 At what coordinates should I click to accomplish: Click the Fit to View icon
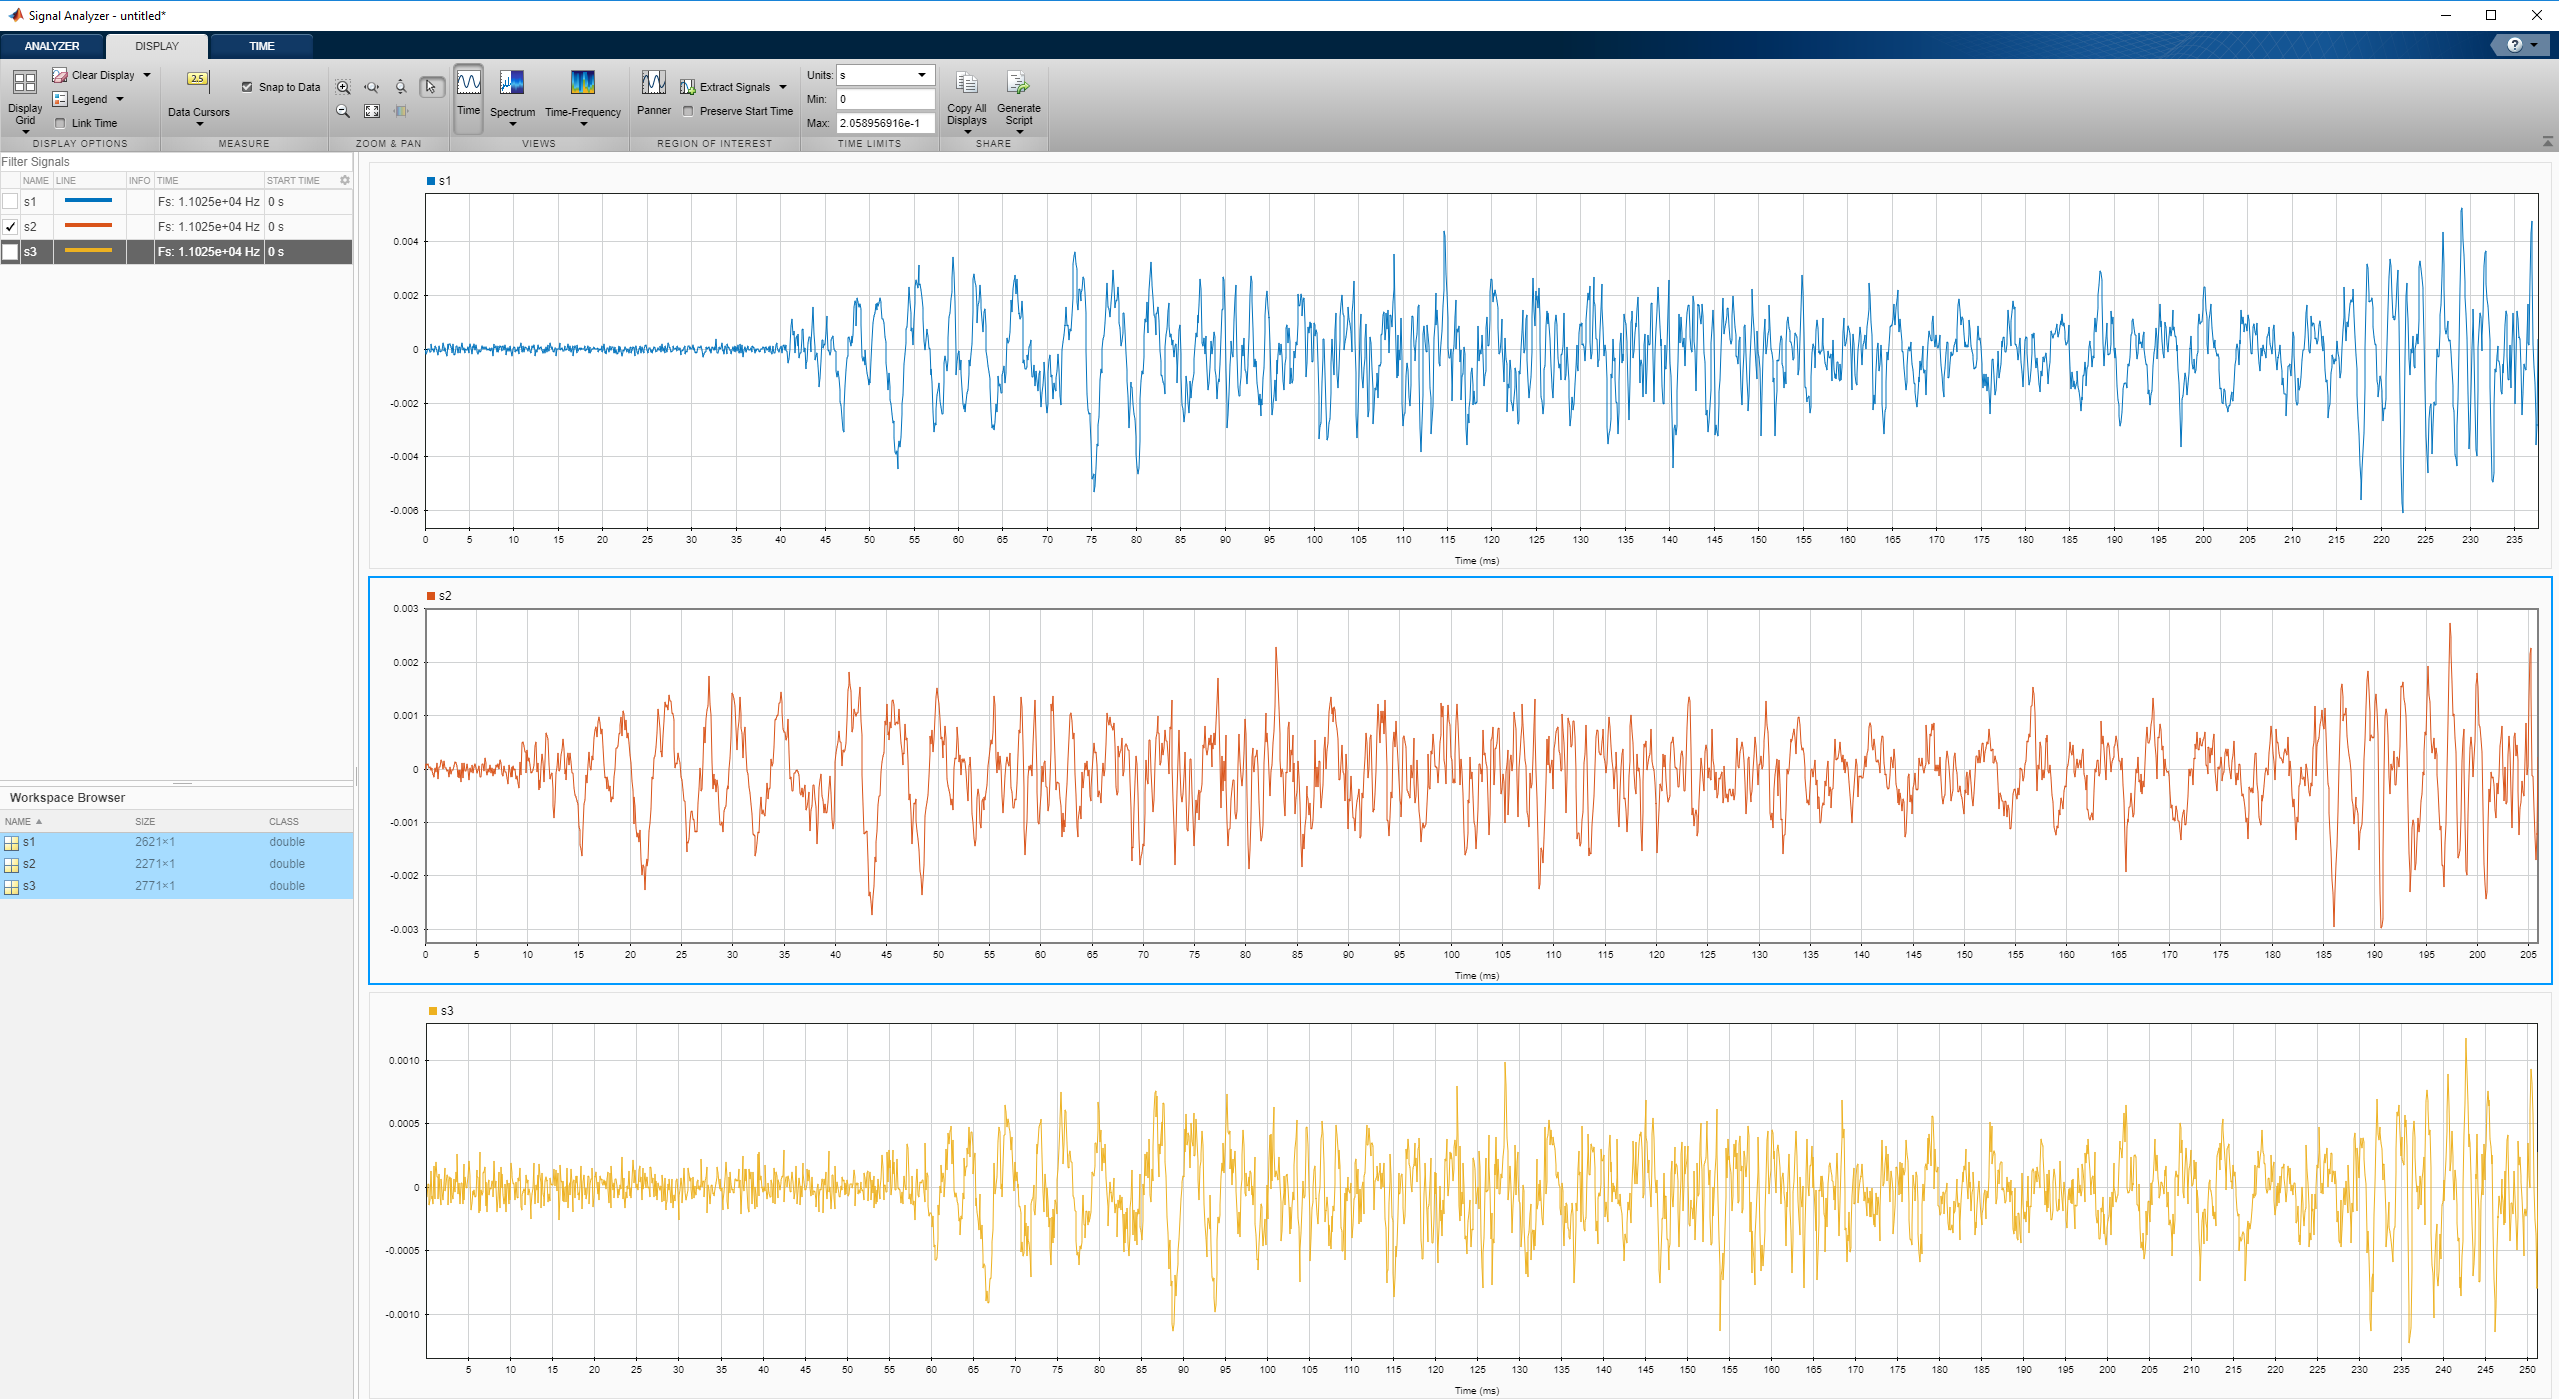[x=372, y=111]
